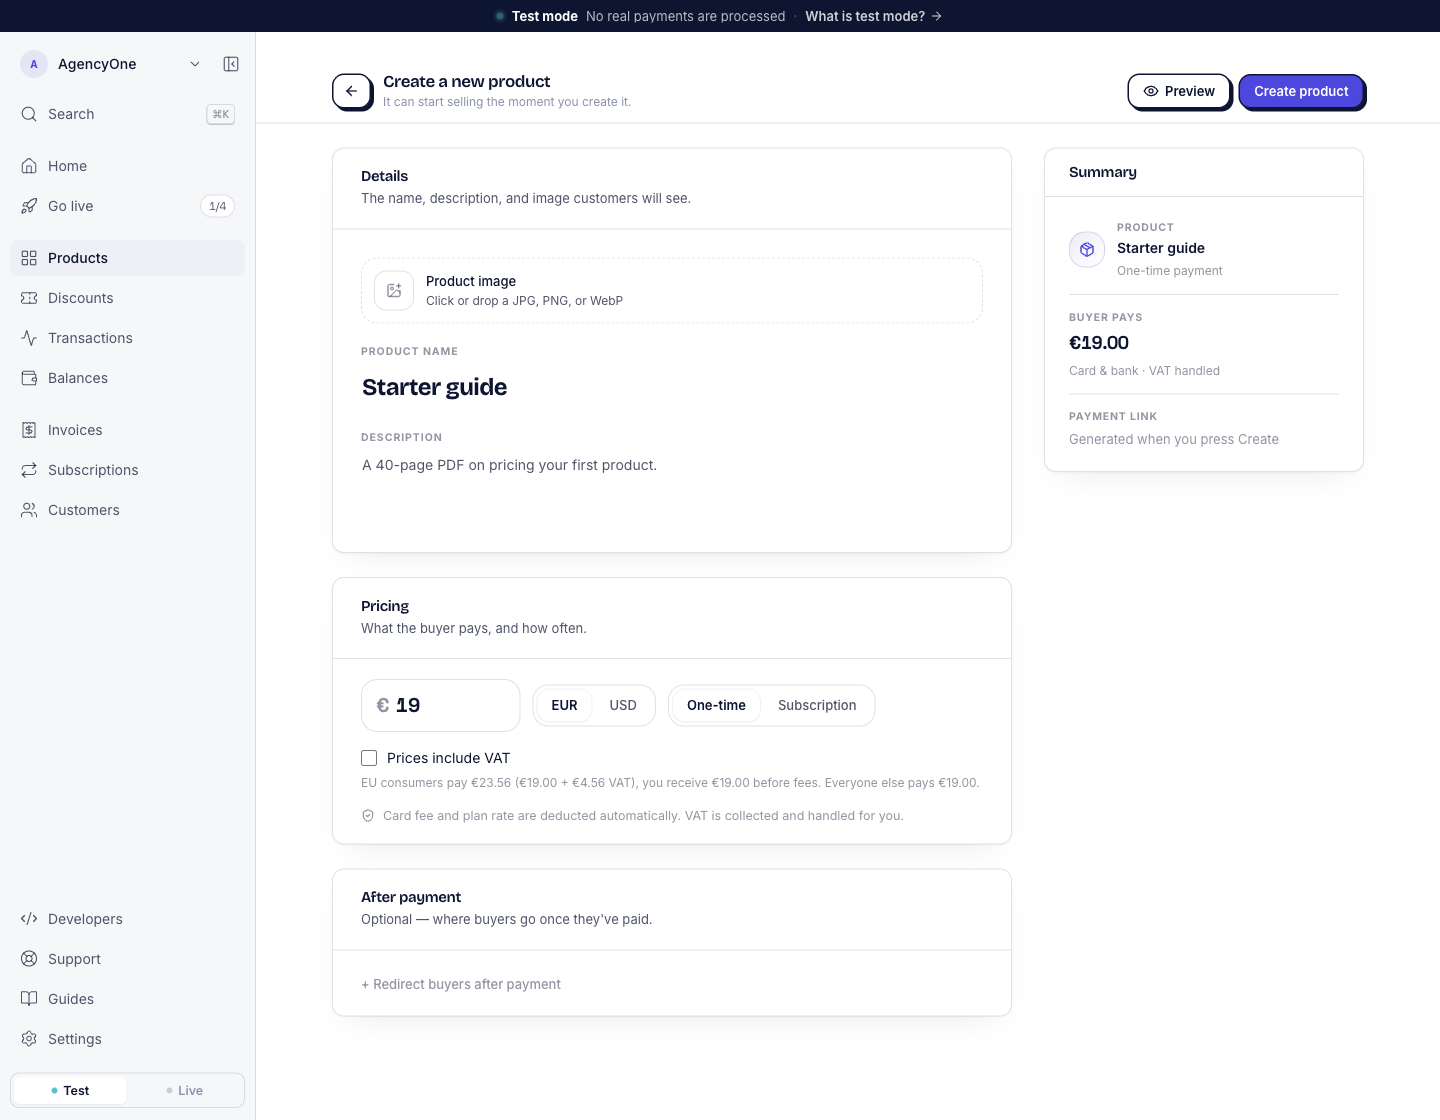The width and height of the screenshot is (1440, 1120).
Task: Click the search magnifier icon
Action: click(x=29, y=114)
